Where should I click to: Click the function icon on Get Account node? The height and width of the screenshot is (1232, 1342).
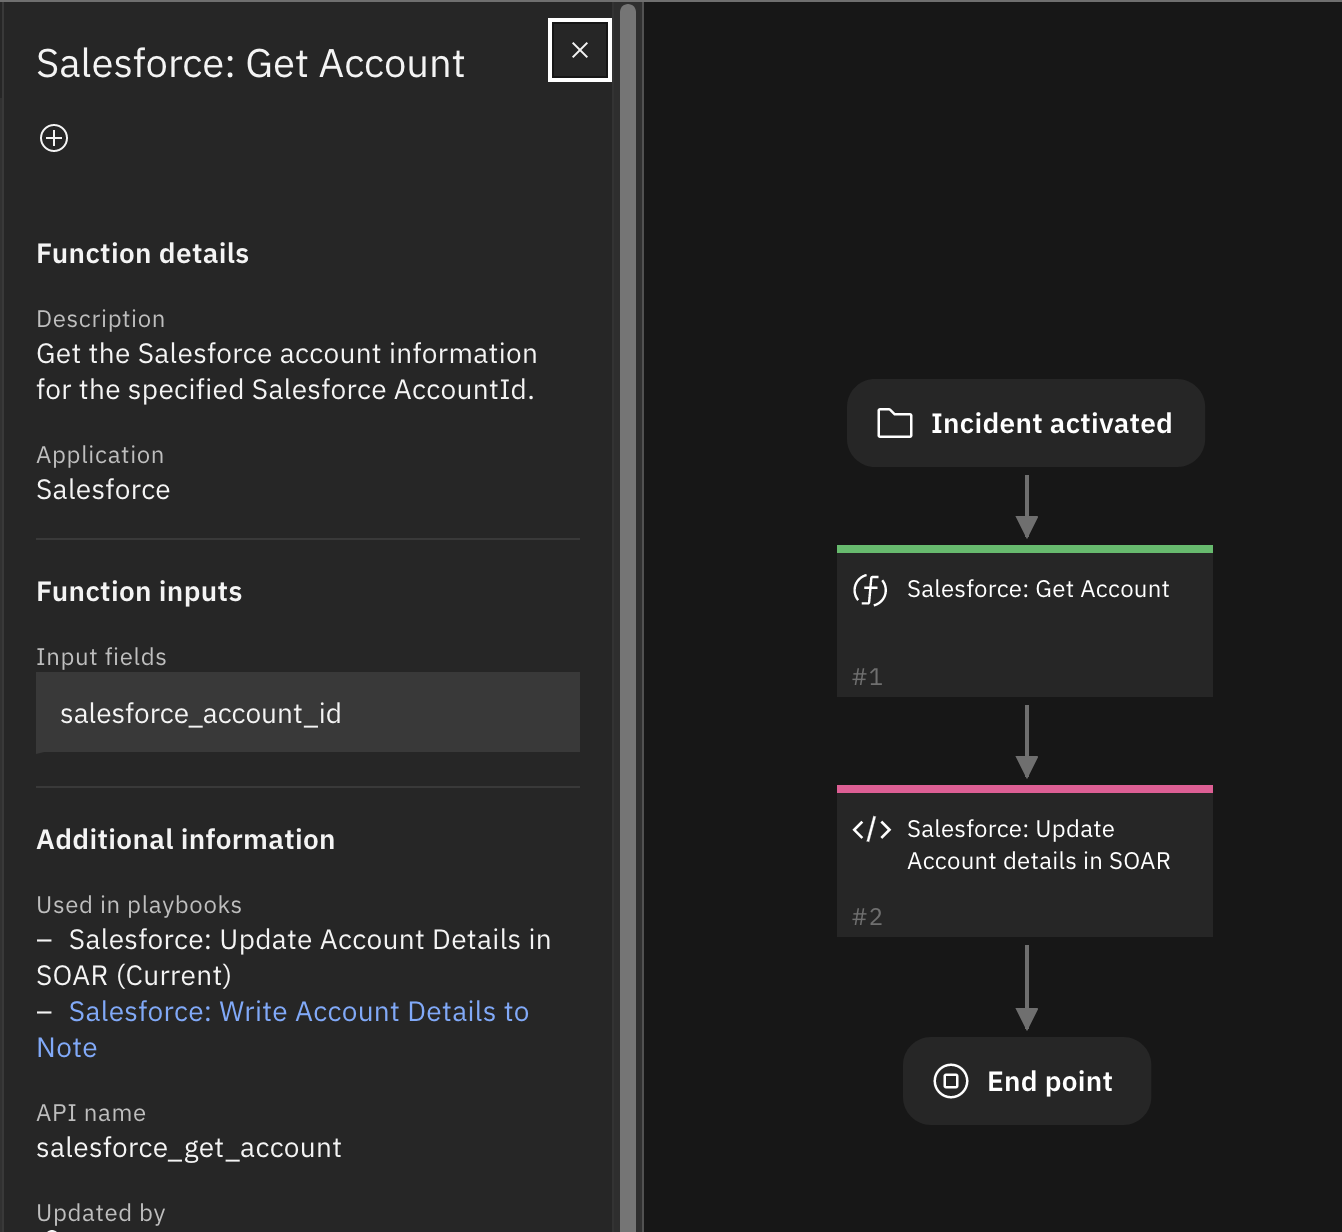tap(870, 590)
